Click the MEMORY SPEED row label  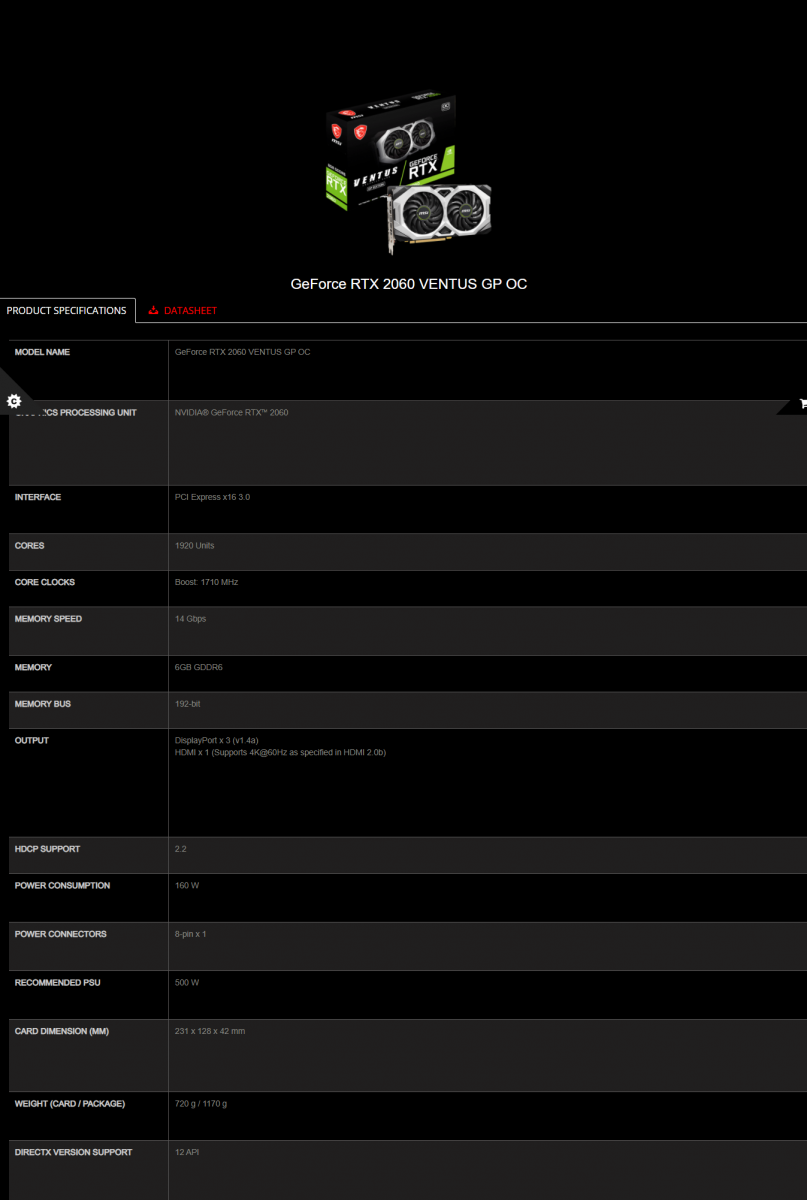49,619
